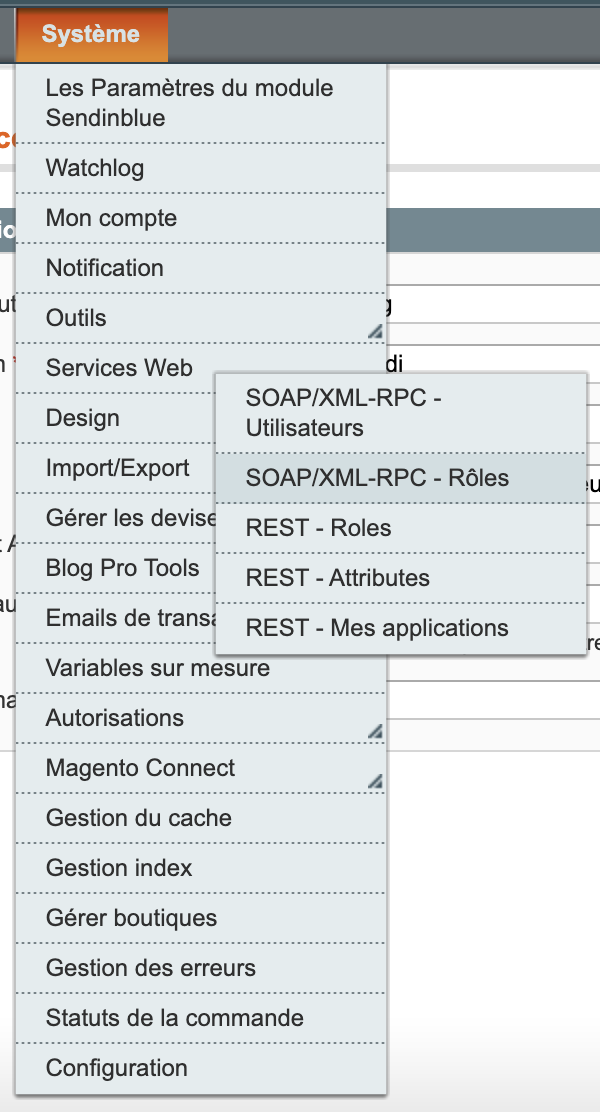Screen dimensions: 600x1112
Task: Open REST - Attributes
Action: pyautogui.click(x=330, y=578)
